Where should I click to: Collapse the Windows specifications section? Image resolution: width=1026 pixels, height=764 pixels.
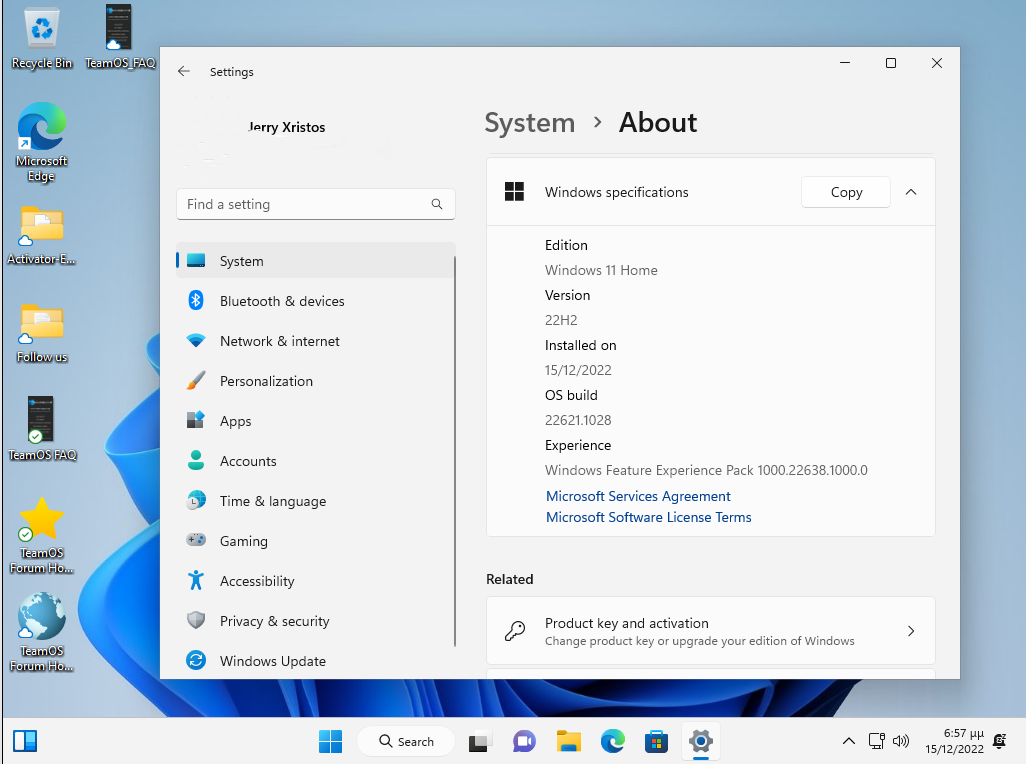tap(911, 192)
